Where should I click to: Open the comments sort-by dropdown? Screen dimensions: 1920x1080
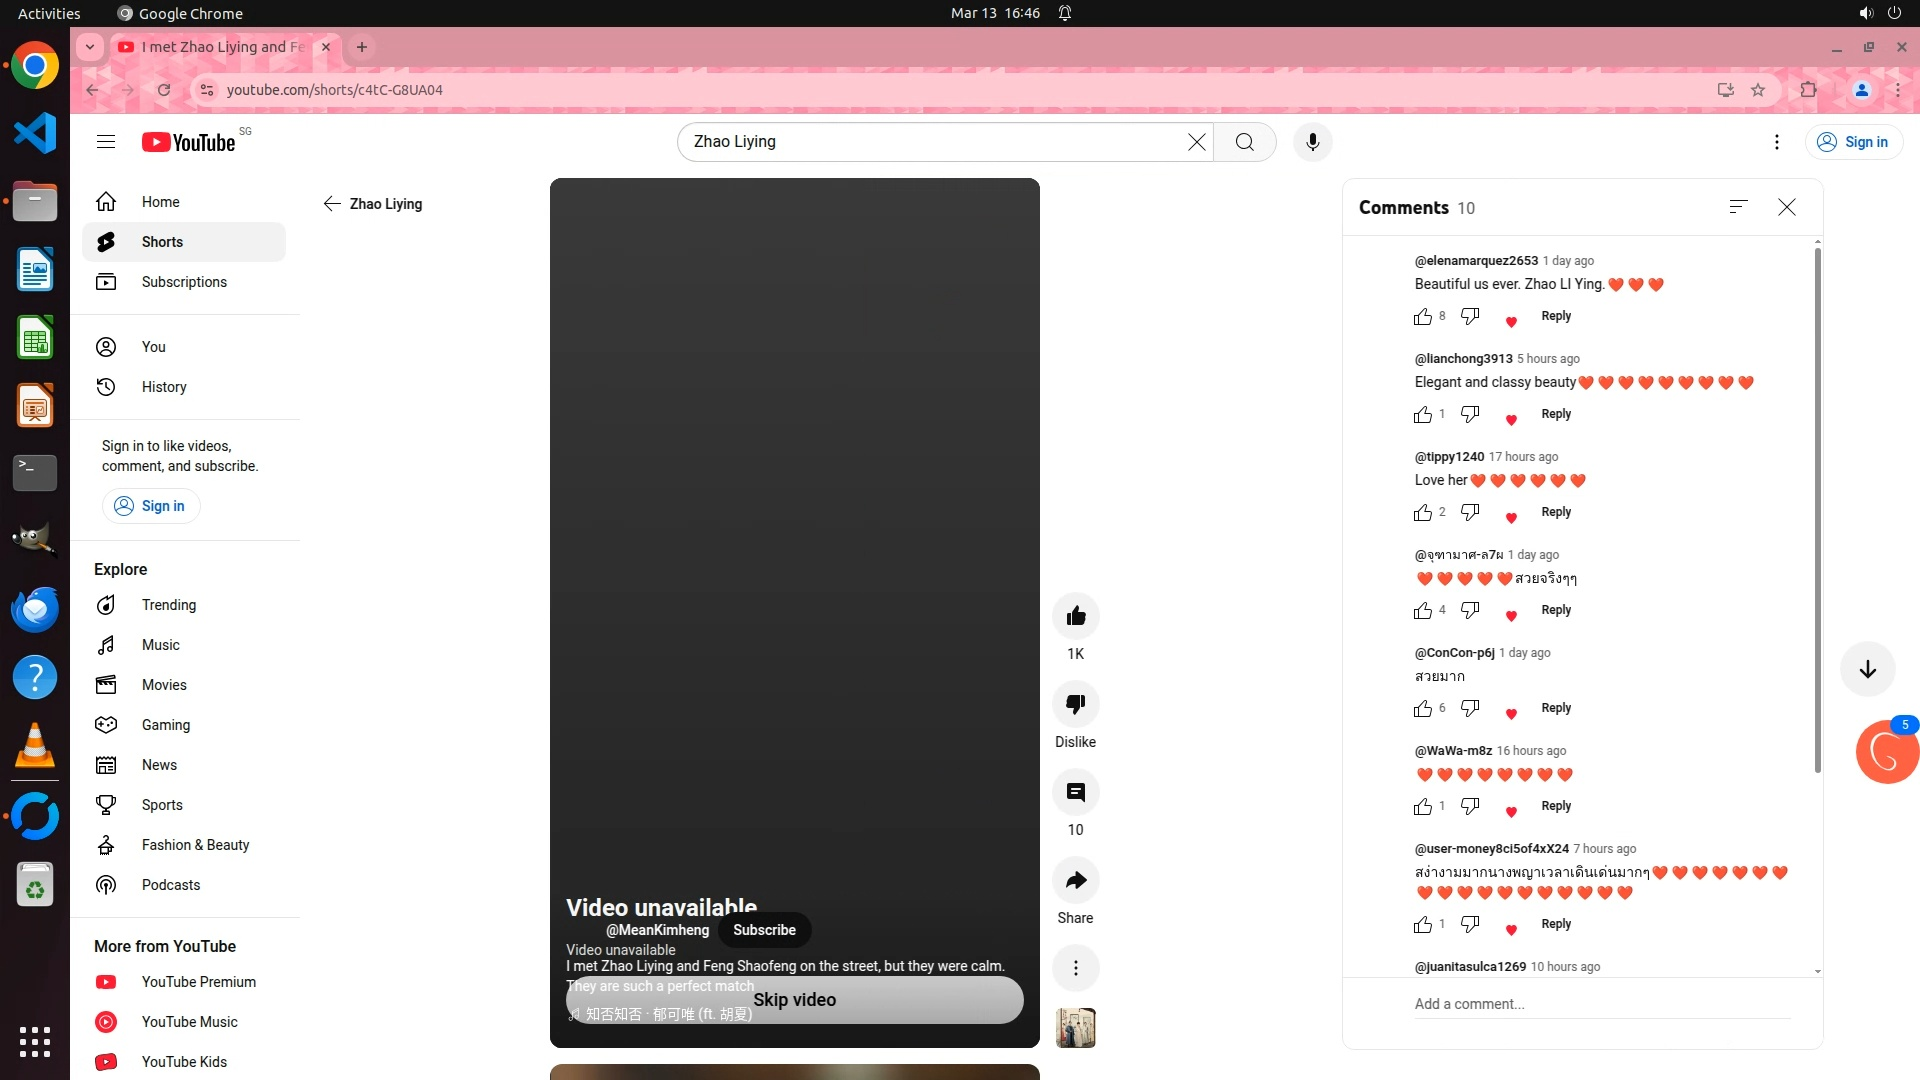[x=1738, y=207]
